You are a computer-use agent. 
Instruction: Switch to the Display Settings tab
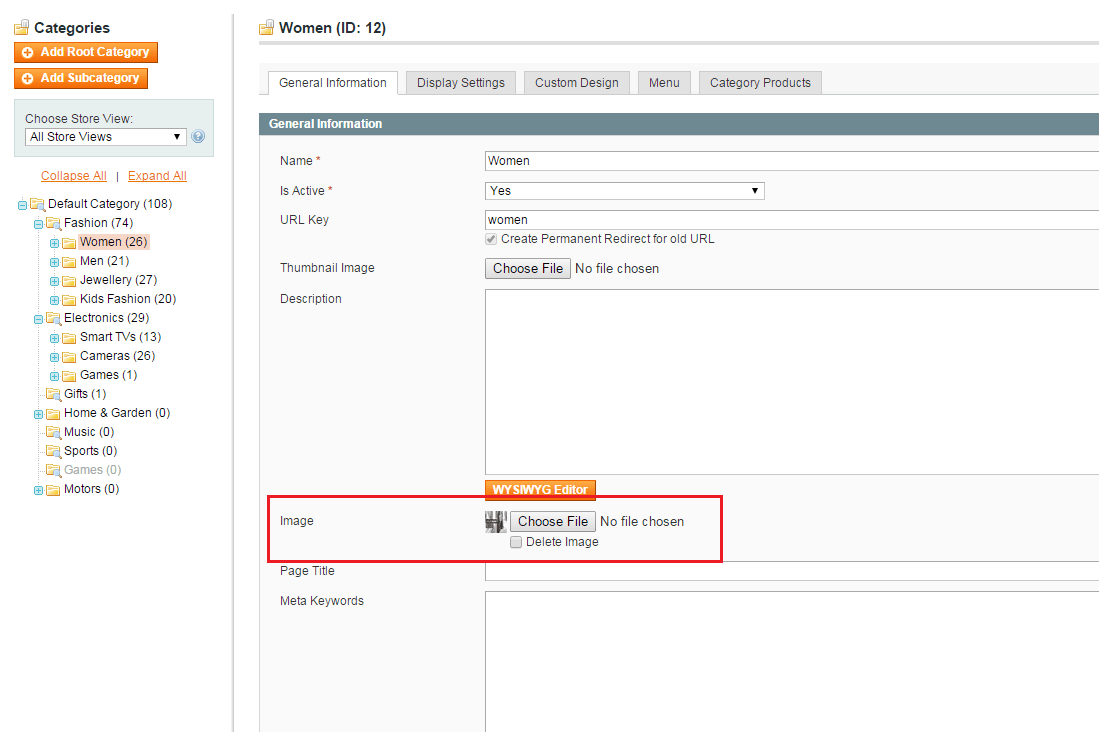(461, 83)
